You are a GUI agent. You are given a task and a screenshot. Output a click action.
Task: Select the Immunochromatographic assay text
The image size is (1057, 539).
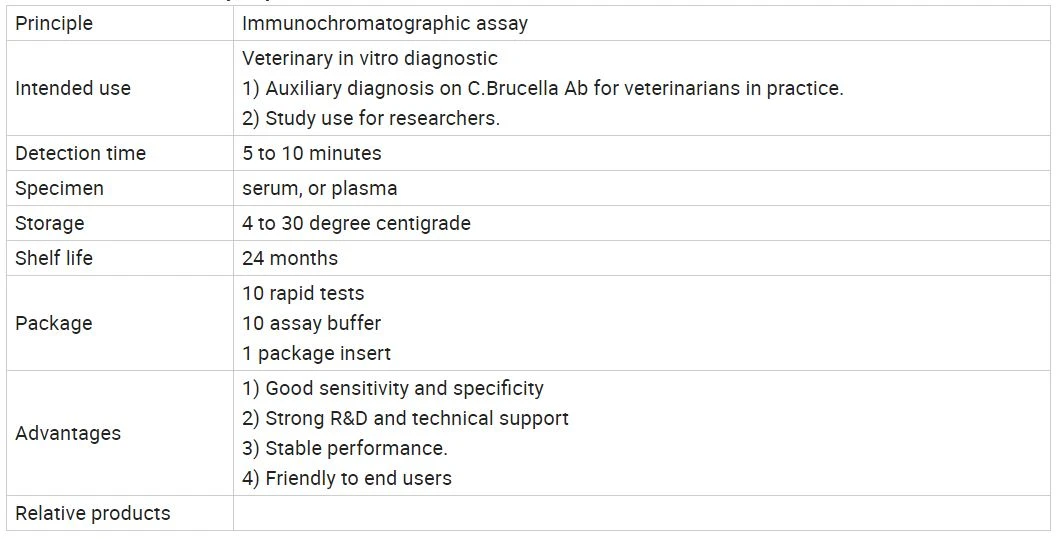385,24
